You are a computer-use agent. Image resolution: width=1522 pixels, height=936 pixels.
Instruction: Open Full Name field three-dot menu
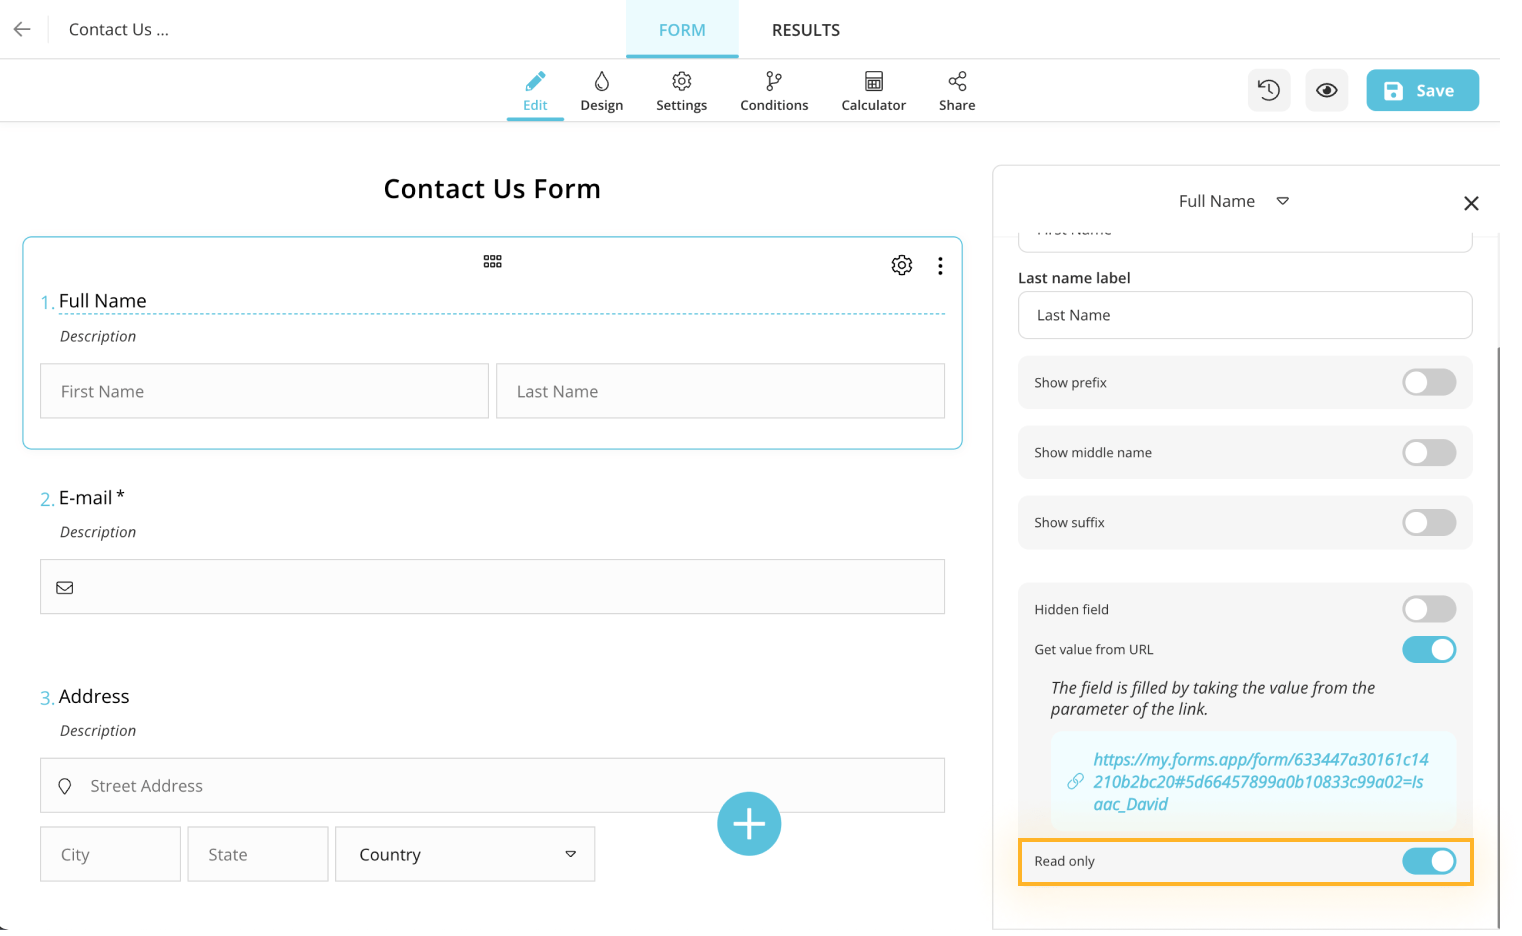940,266
